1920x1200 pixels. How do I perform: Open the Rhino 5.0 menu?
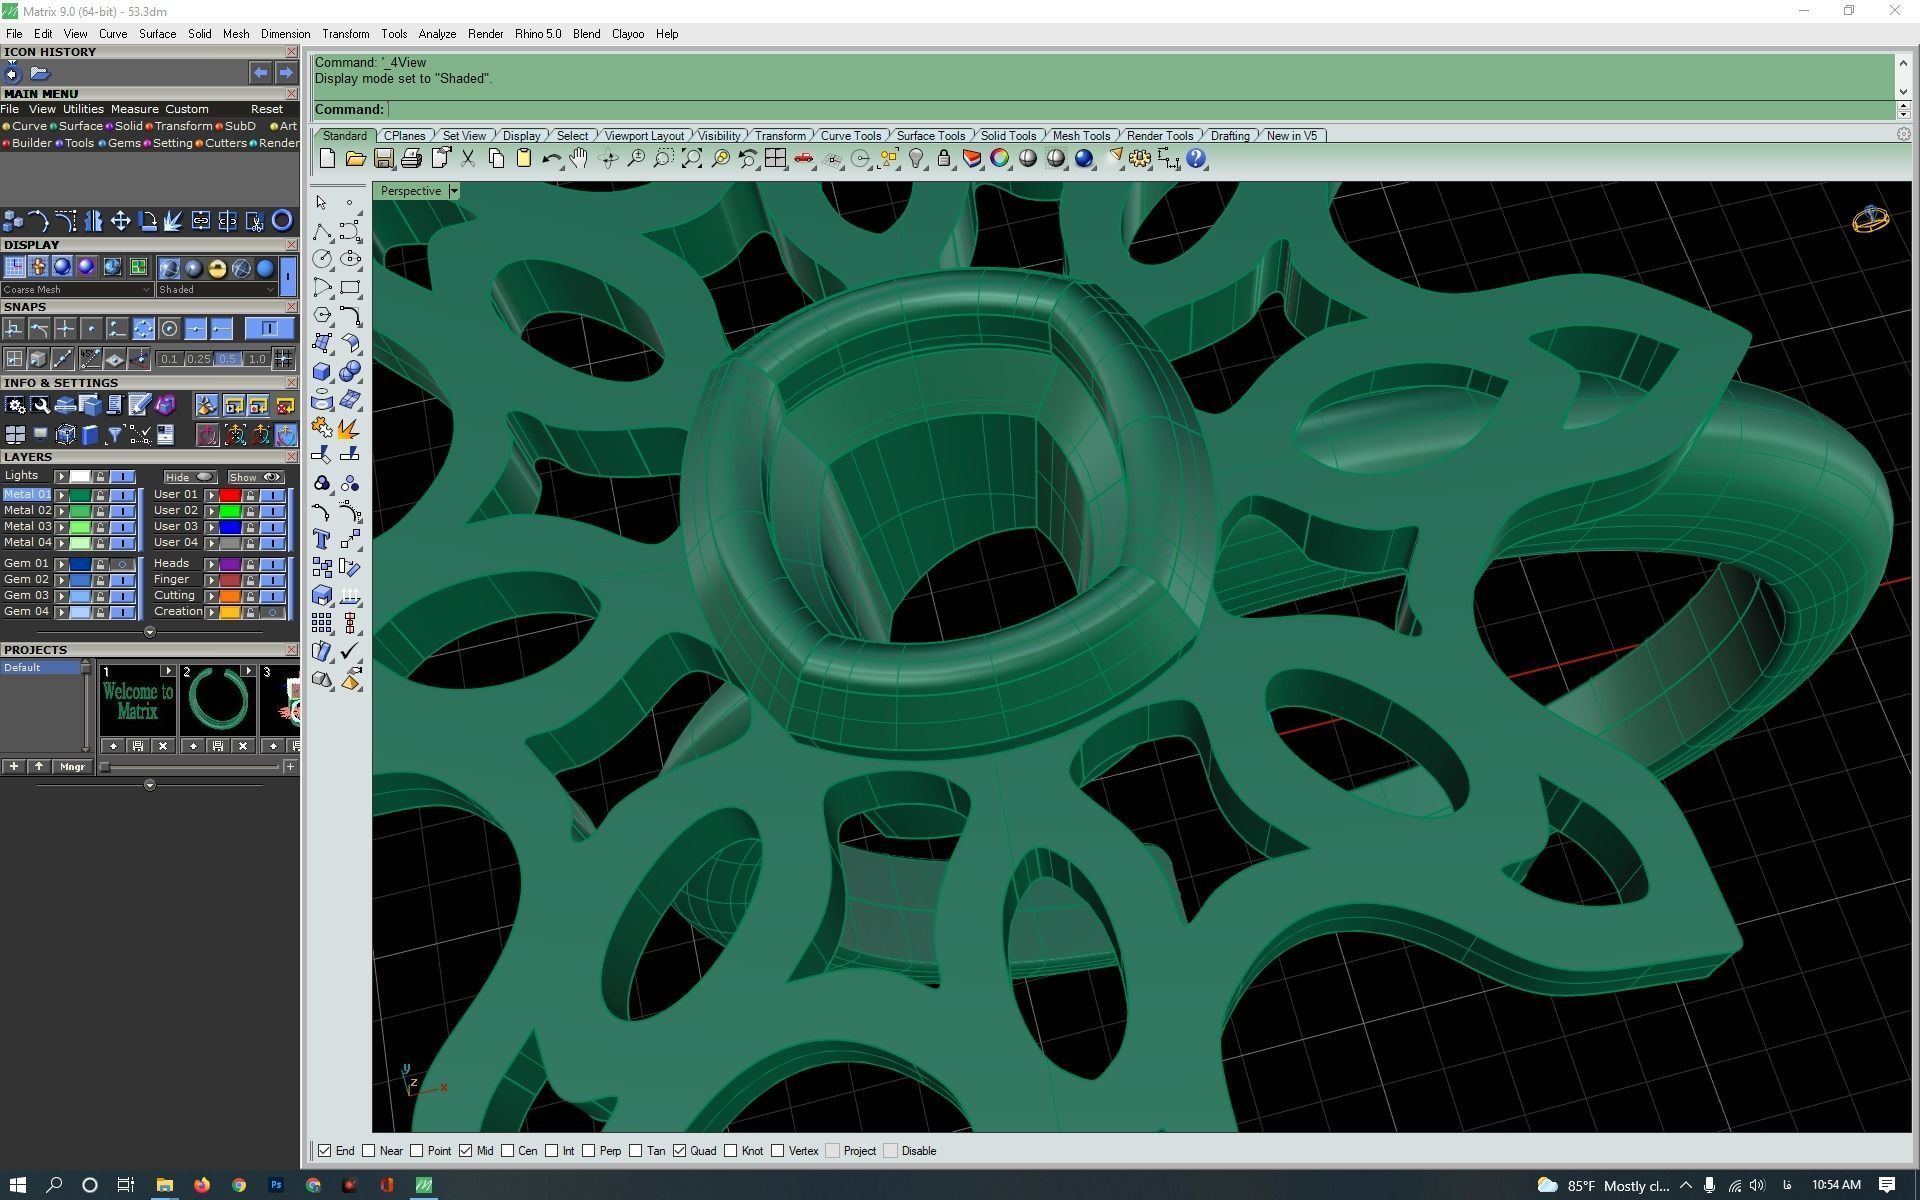click(x=538, y=34)
